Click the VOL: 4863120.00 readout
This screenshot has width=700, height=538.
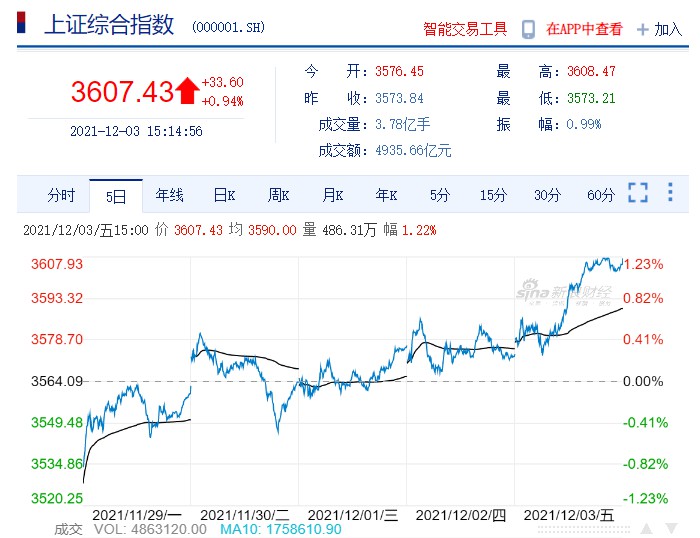150,530
